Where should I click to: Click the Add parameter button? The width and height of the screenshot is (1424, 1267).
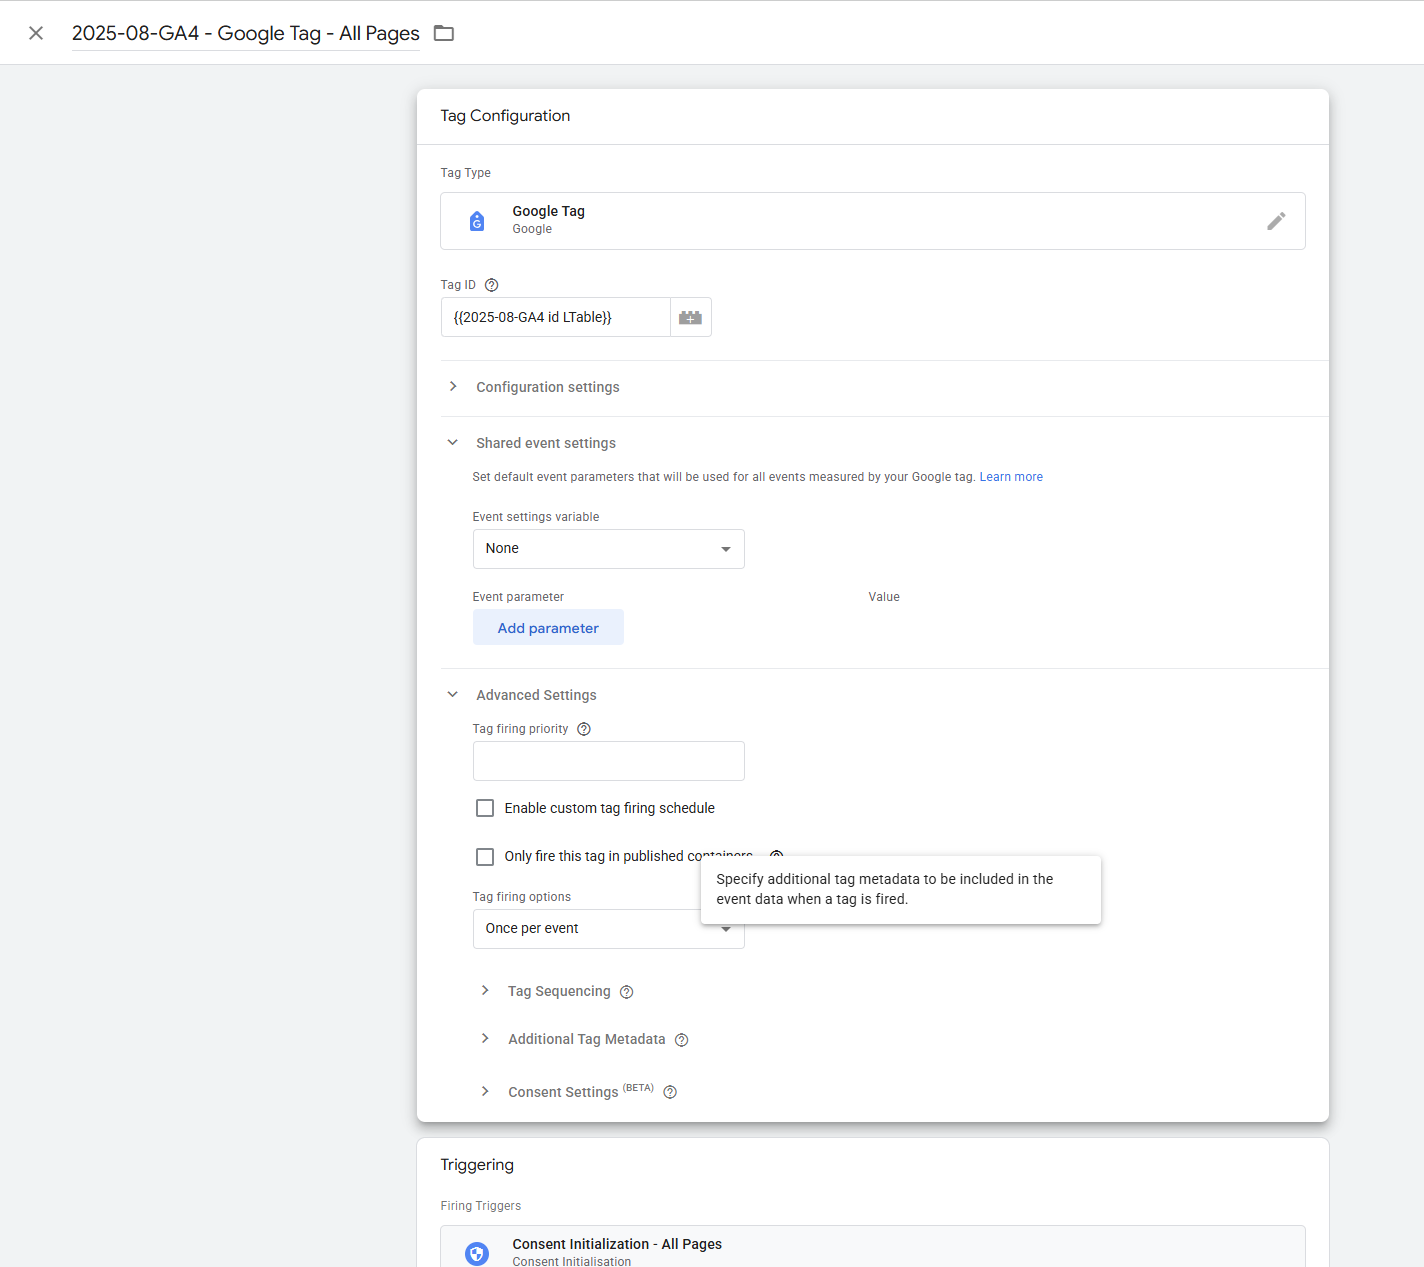click(x=548, y=628)
